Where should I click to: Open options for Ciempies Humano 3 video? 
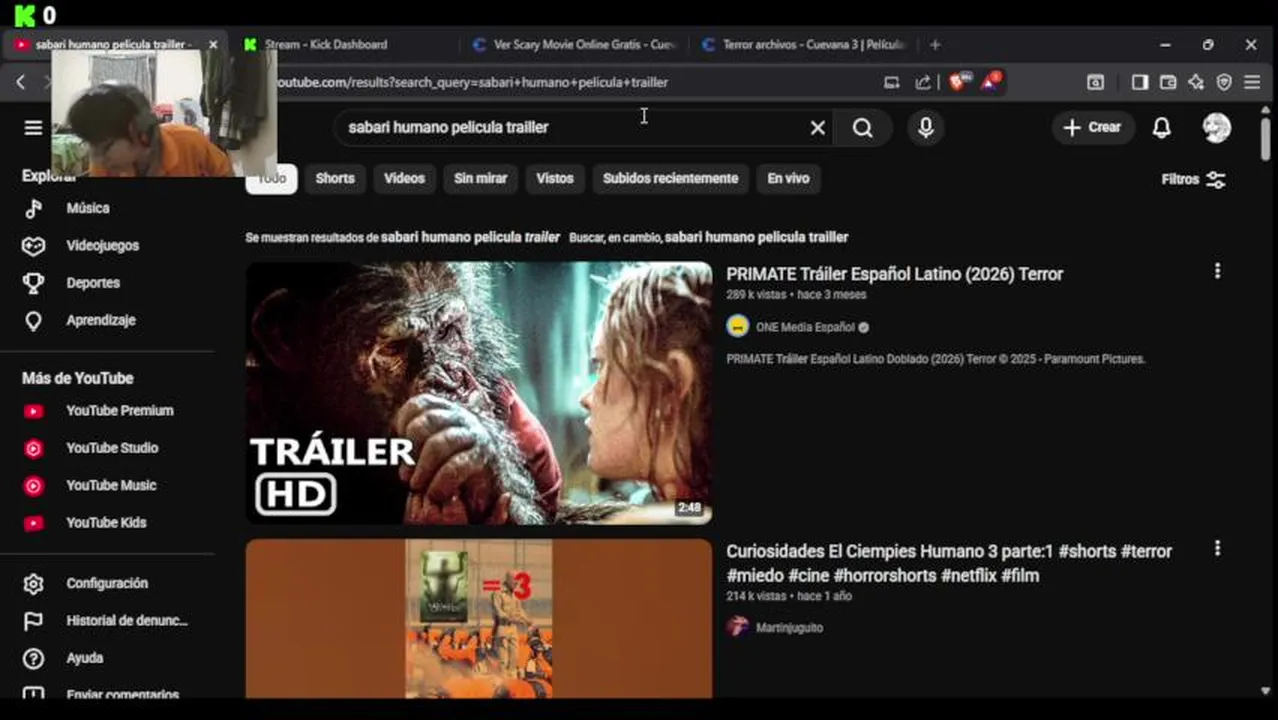(1217, 548)
